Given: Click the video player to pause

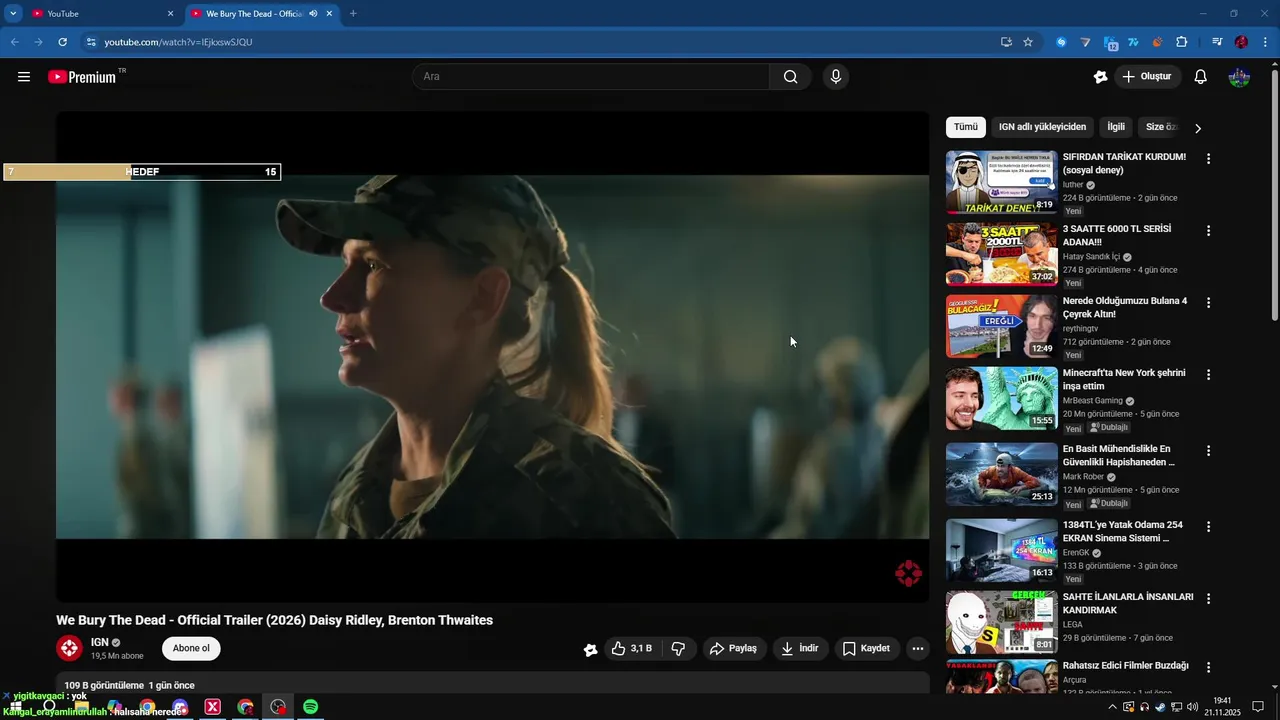Looking at the screenshot, I should 492,357.
